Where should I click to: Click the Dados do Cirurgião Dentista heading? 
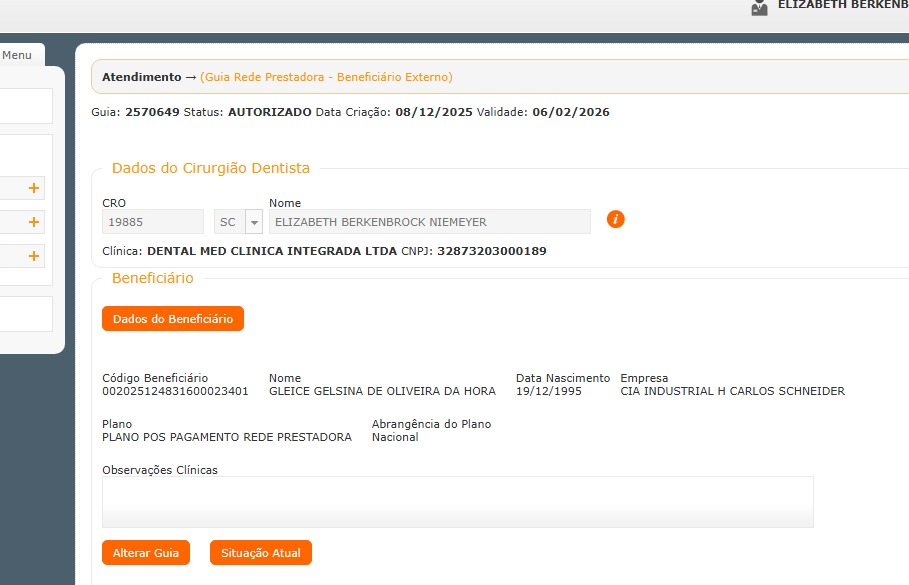210,168
